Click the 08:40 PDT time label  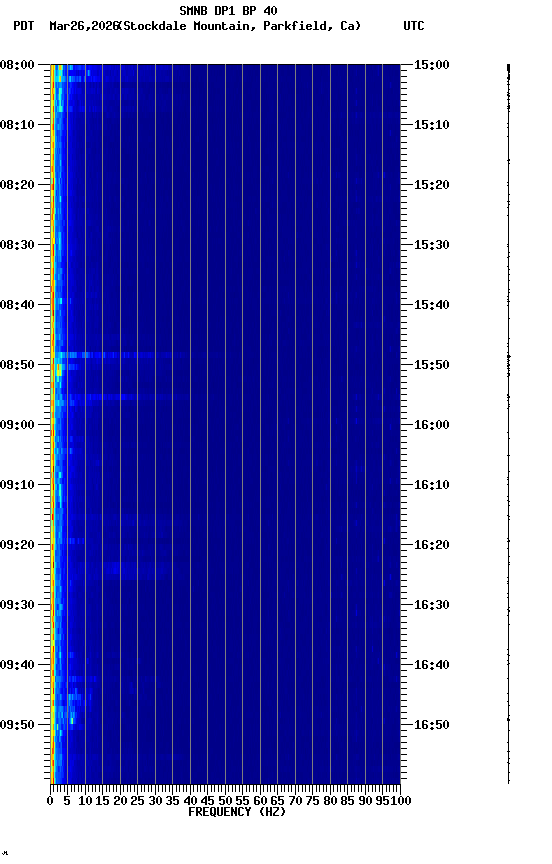[x=17, y=305]
